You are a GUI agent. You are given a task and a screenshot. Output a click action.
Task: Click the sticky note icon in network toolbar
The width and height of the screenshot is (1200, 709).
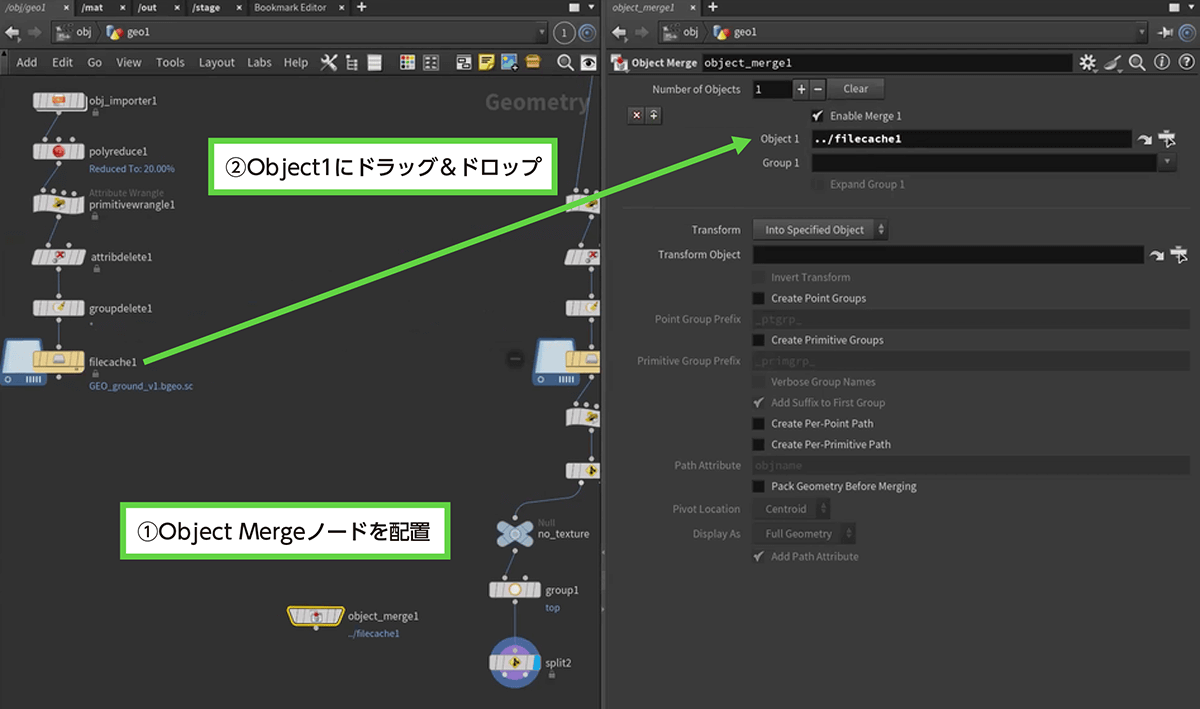(486, 62)
